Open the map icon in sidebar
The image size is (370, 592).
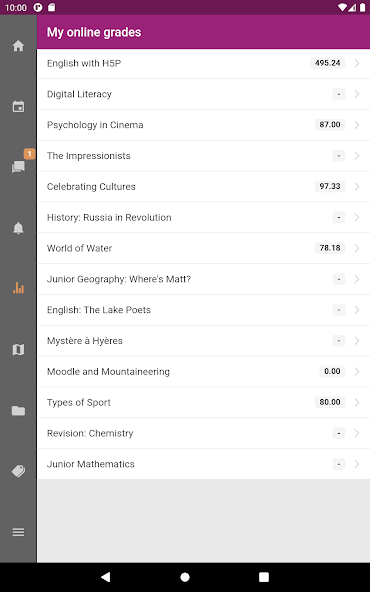pos(18,350)
